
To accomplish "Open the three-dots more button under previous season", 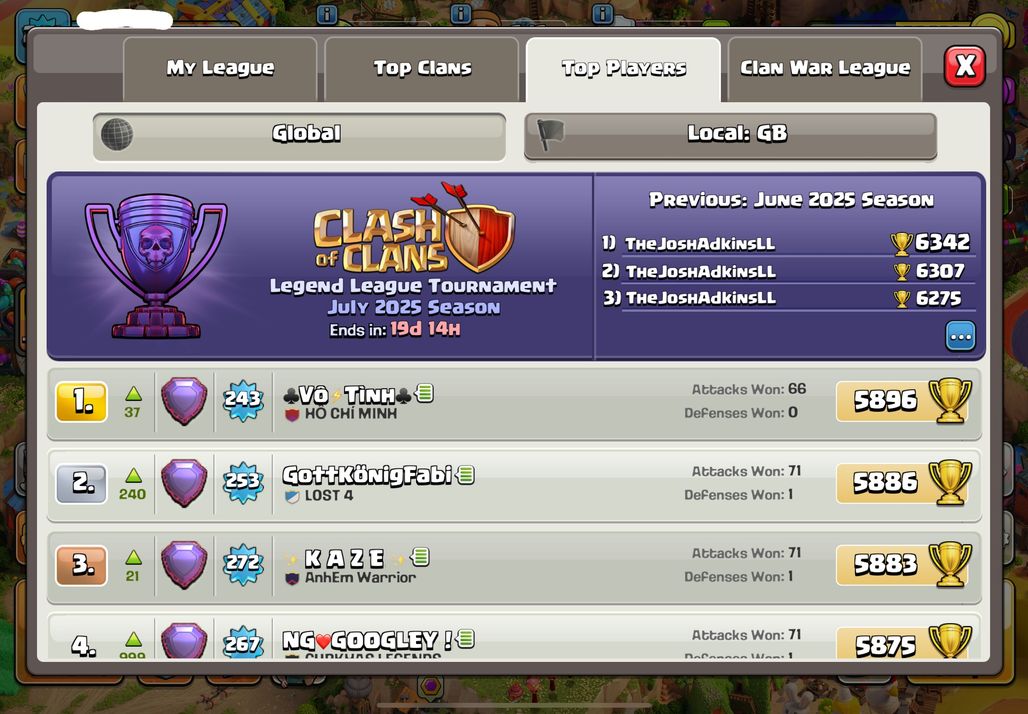I will [x=960, y=336].
